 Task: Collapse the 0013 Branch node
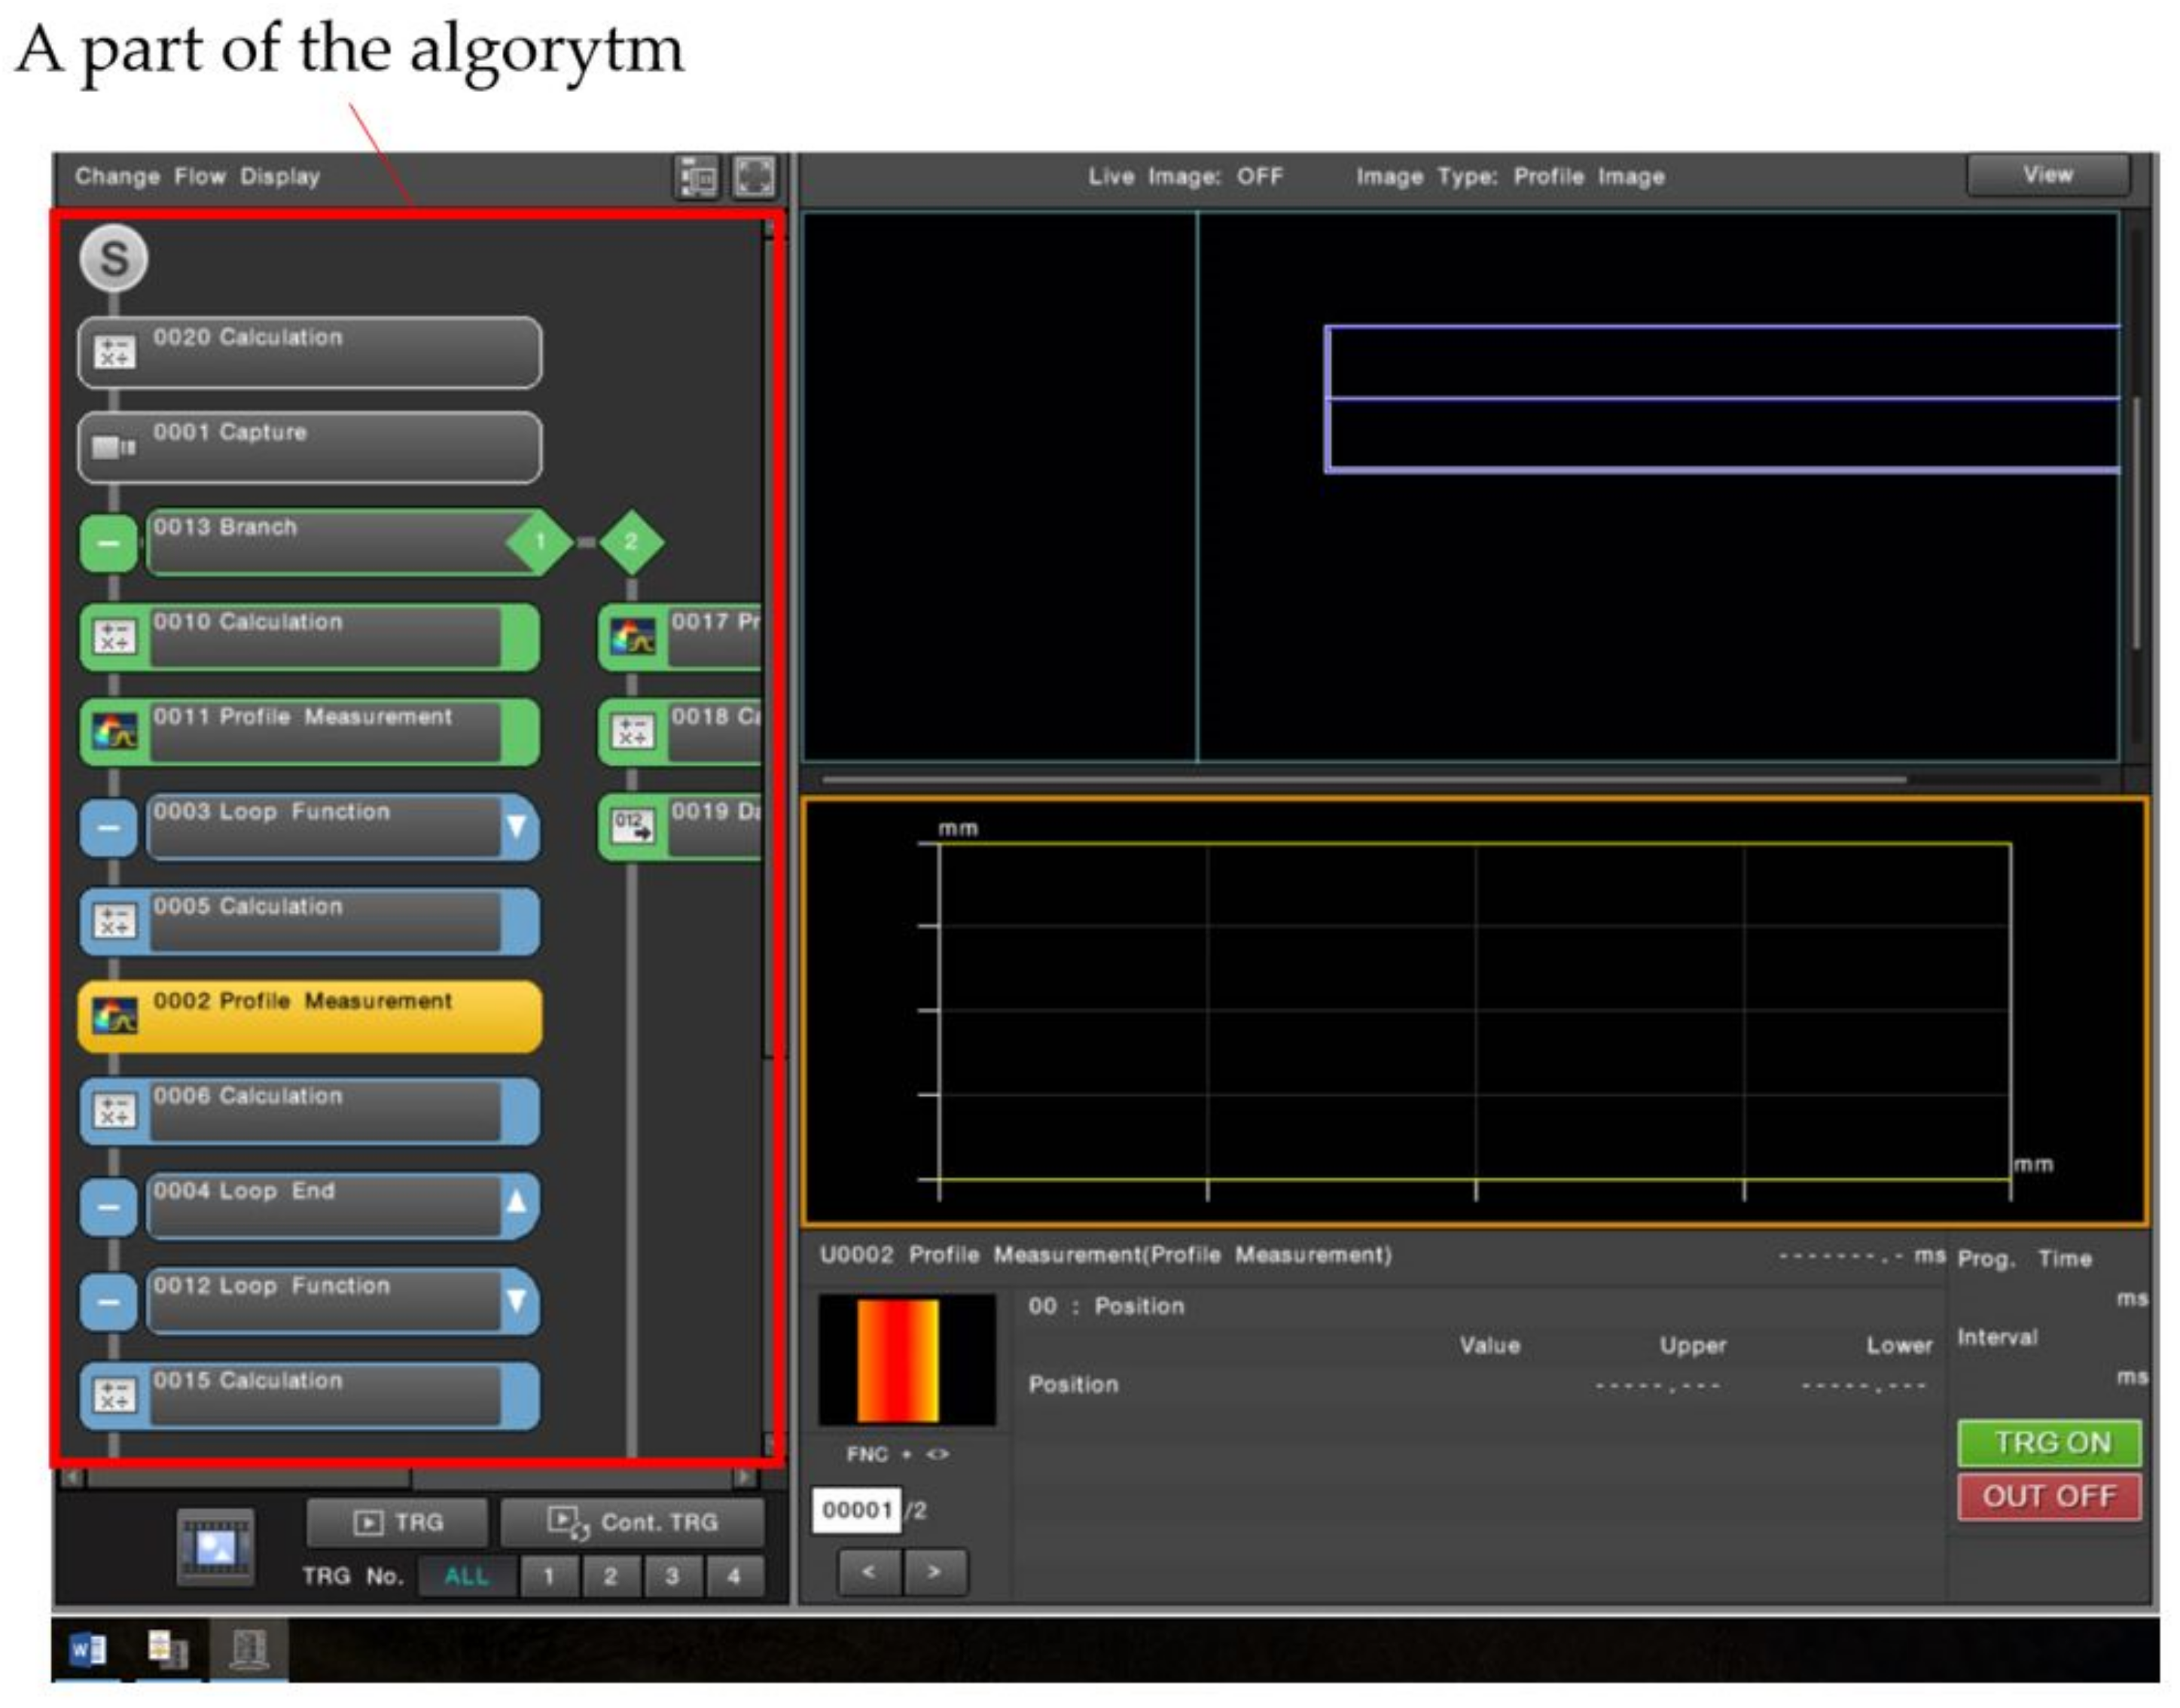point(108,543)
